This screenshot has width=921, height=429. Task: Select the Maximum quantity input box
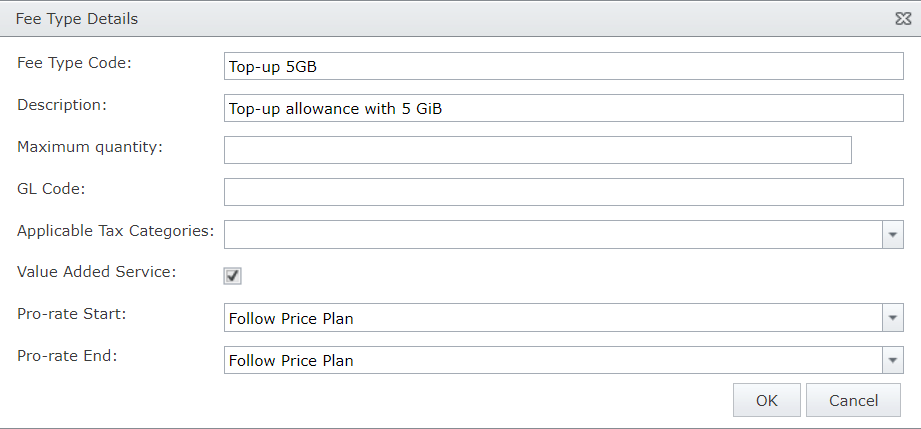tap(537, 150)
